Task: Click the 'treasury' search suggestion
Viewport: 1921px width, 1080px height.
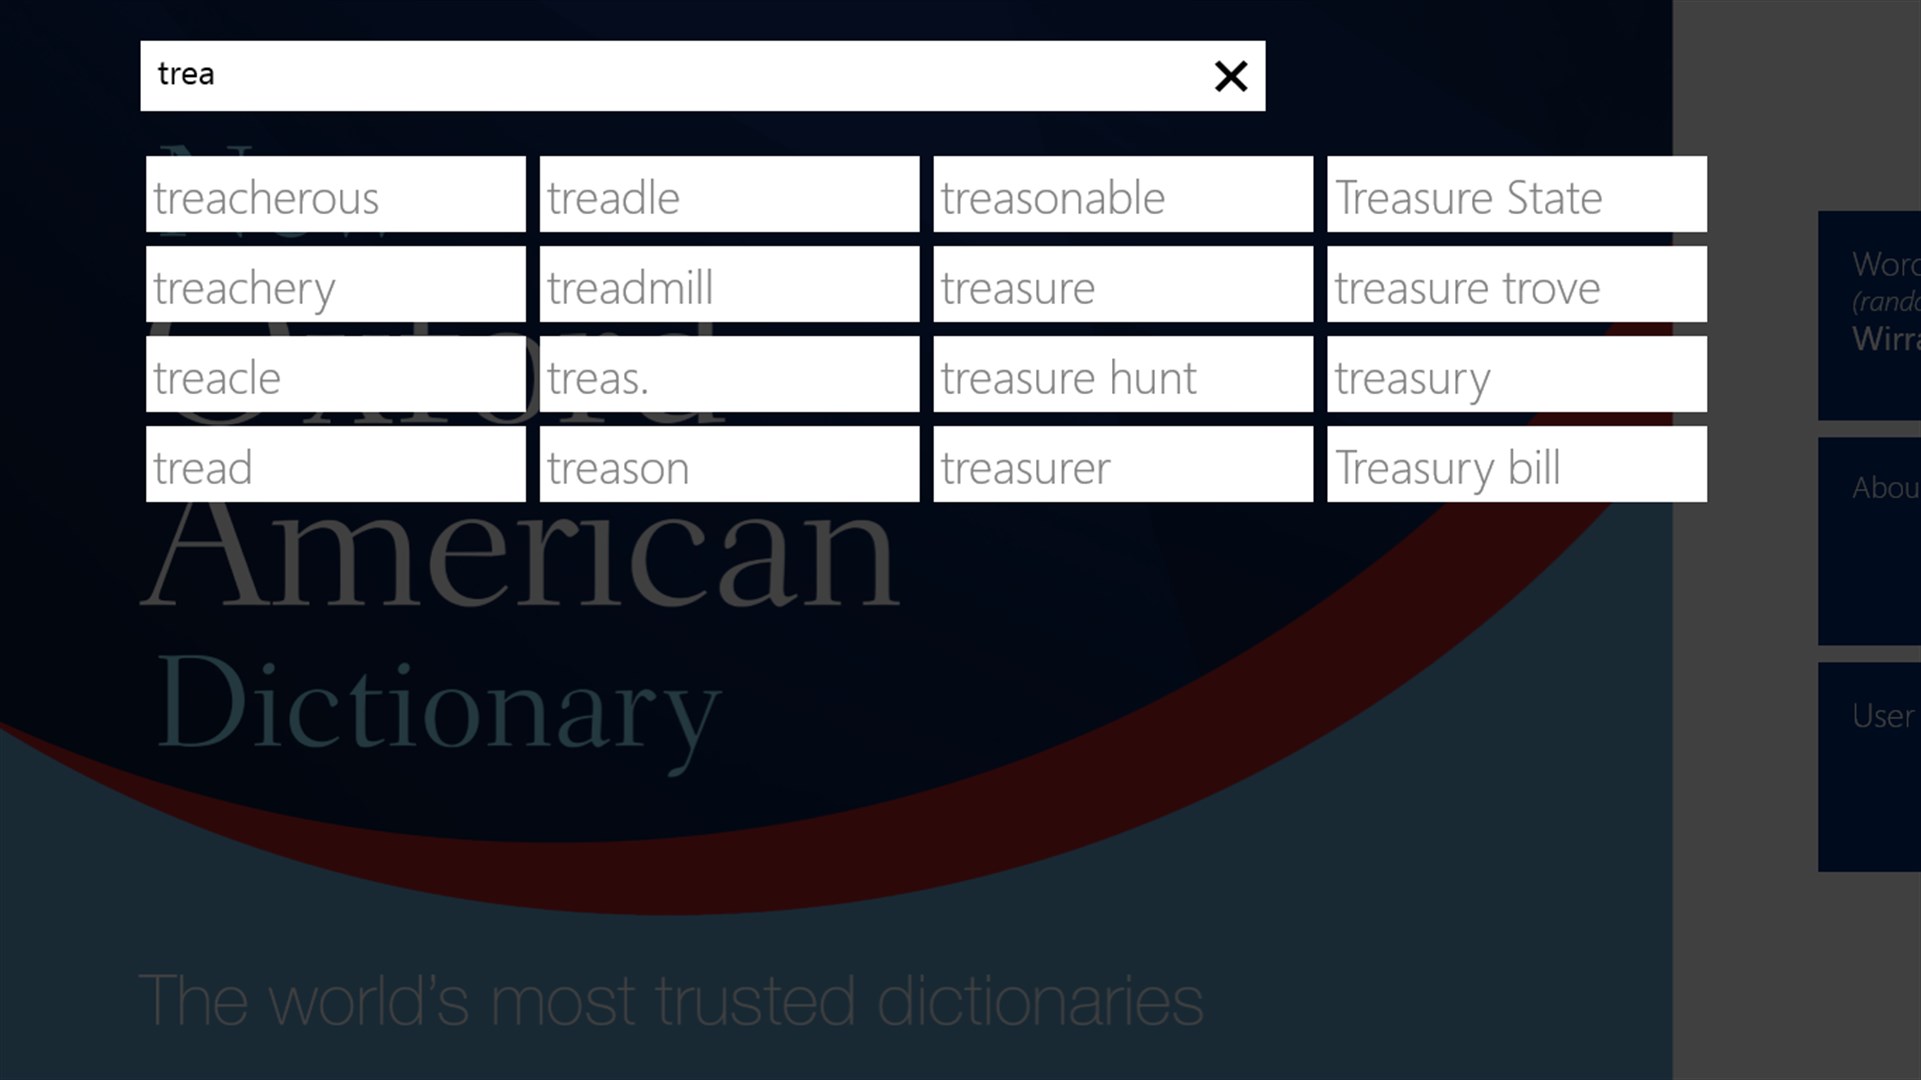Action: (1516, 375)
